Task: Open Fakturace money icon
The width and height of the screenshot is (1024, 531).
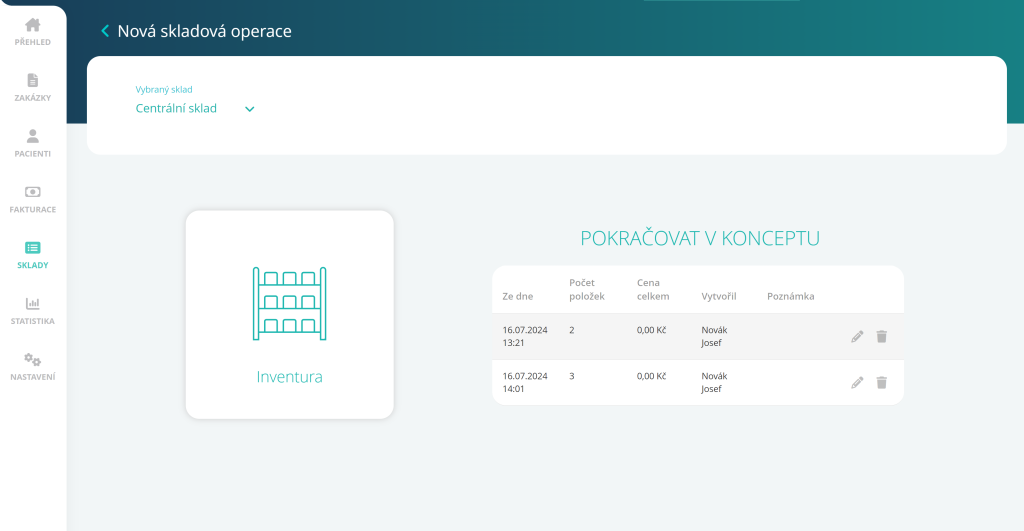Action: pyautogui.click(x=33, y=192)
